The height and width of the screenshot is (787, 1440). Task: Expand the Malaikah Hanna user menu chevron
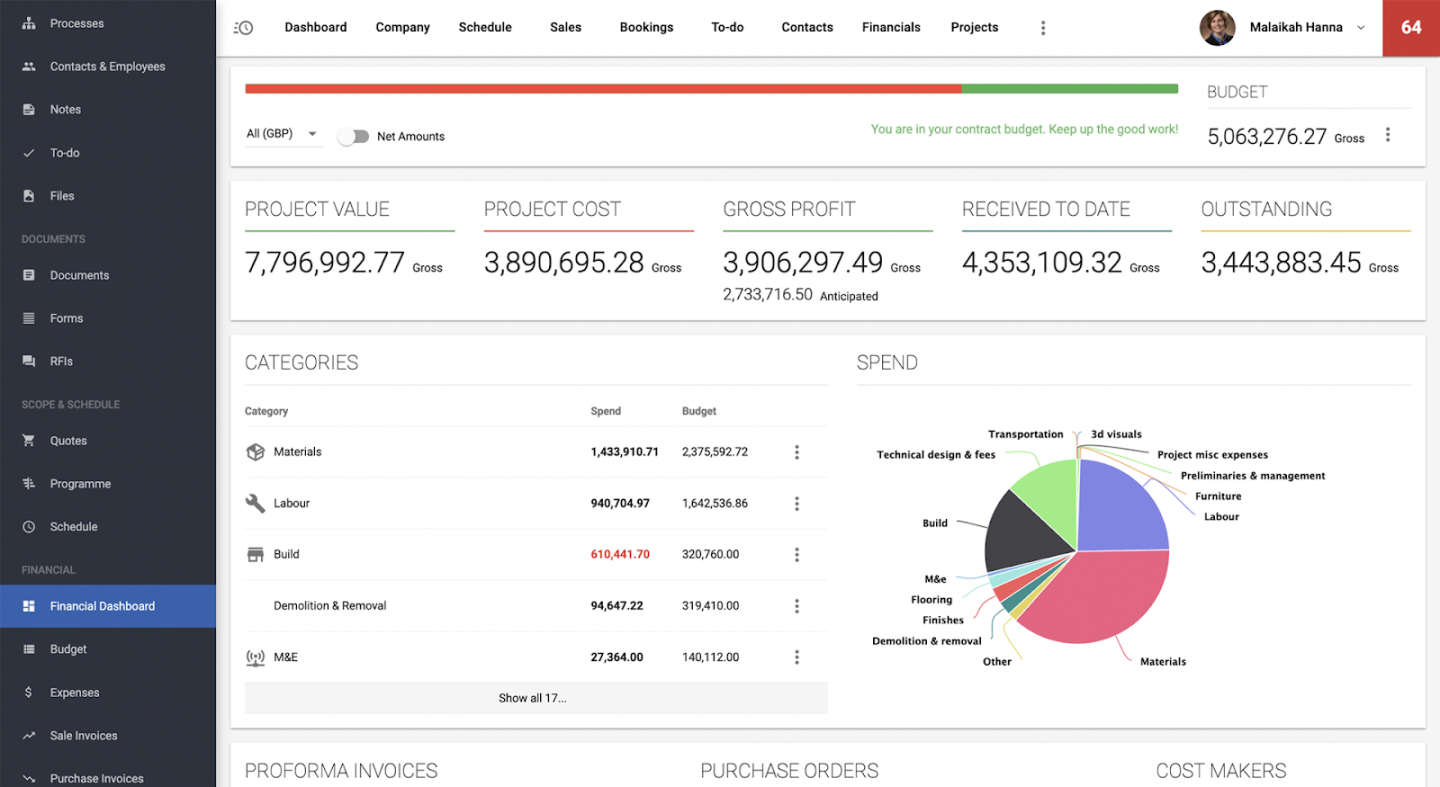pos(1360,28)
